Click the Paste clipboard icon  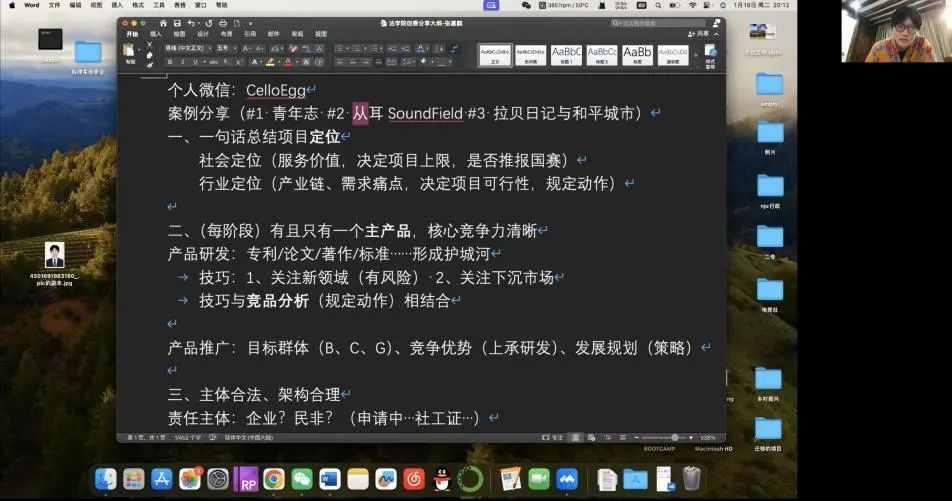pyautogui.click(x=129, y=52)
